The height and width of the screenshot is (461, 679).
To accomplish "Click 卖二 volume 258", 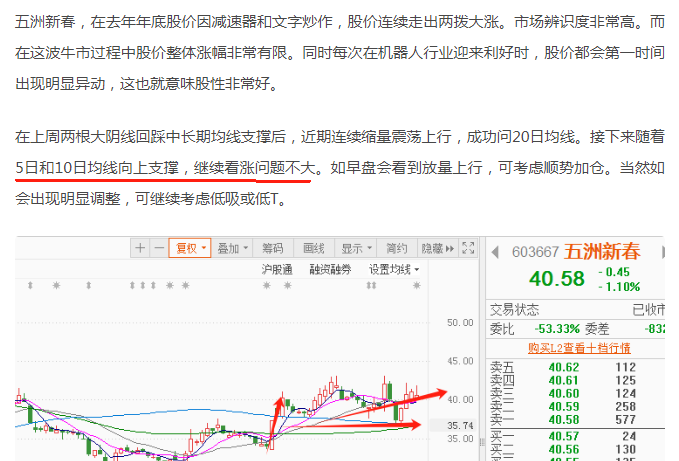I will [625, 406].
